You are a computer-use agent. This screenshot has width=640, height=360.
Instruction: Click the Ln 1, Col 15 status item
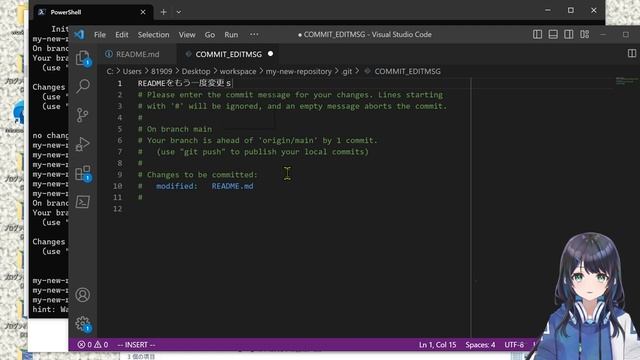point(438,345)
